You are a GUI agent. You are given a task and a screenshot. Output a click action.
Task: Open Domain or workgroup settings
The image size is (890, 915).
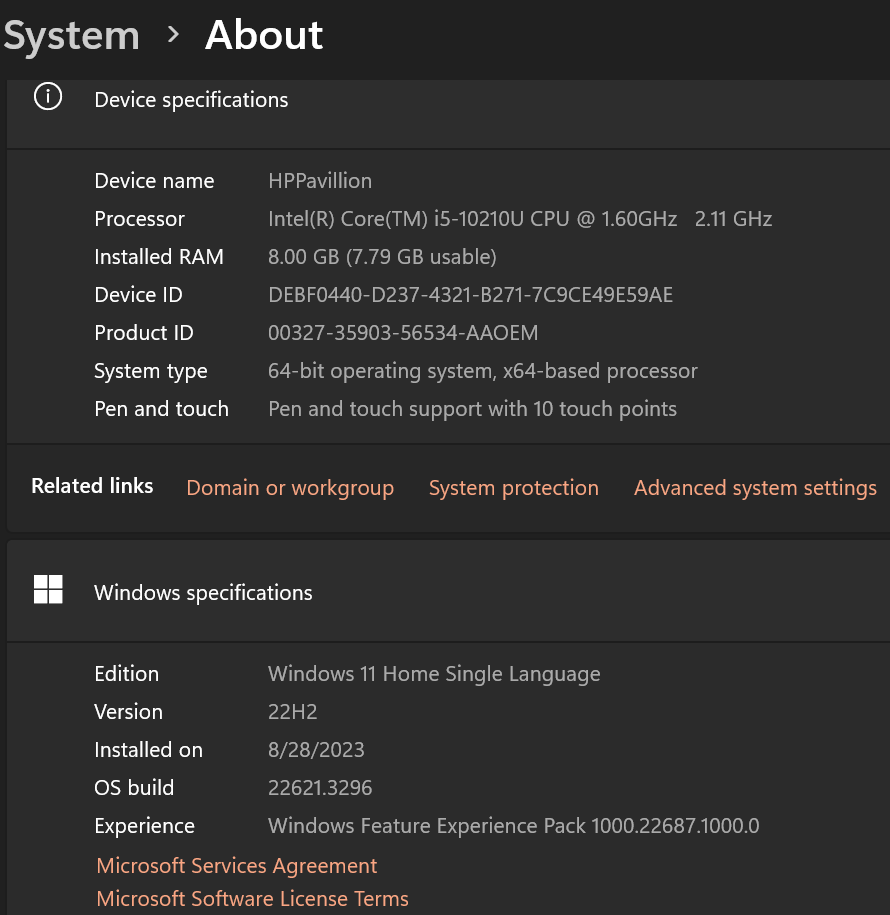click(290, 488)
